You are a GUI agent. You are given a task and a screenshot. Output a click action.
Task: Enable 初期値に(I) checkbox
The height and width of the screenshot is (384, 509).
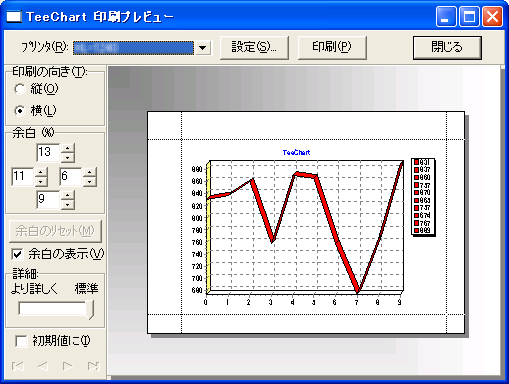click(x=53, y=341)
